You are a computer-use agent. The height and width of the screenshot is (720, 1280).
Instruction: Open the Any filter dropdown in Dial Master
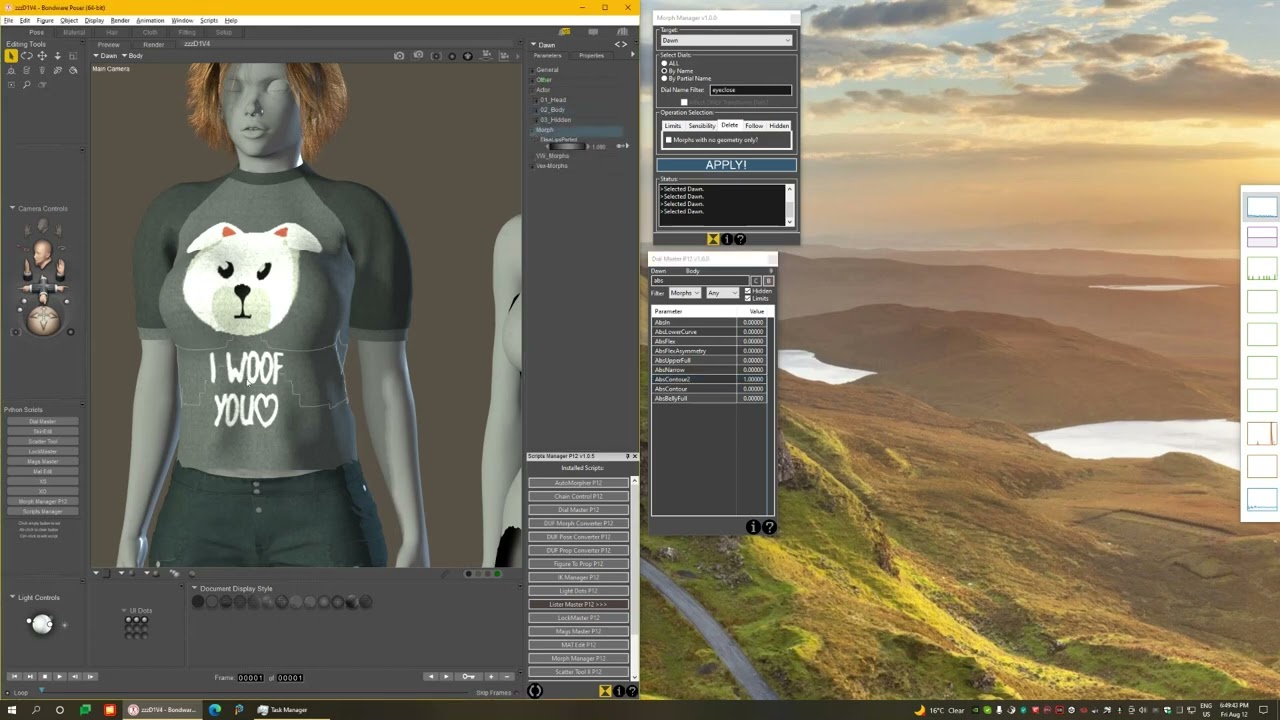point(723,293)
